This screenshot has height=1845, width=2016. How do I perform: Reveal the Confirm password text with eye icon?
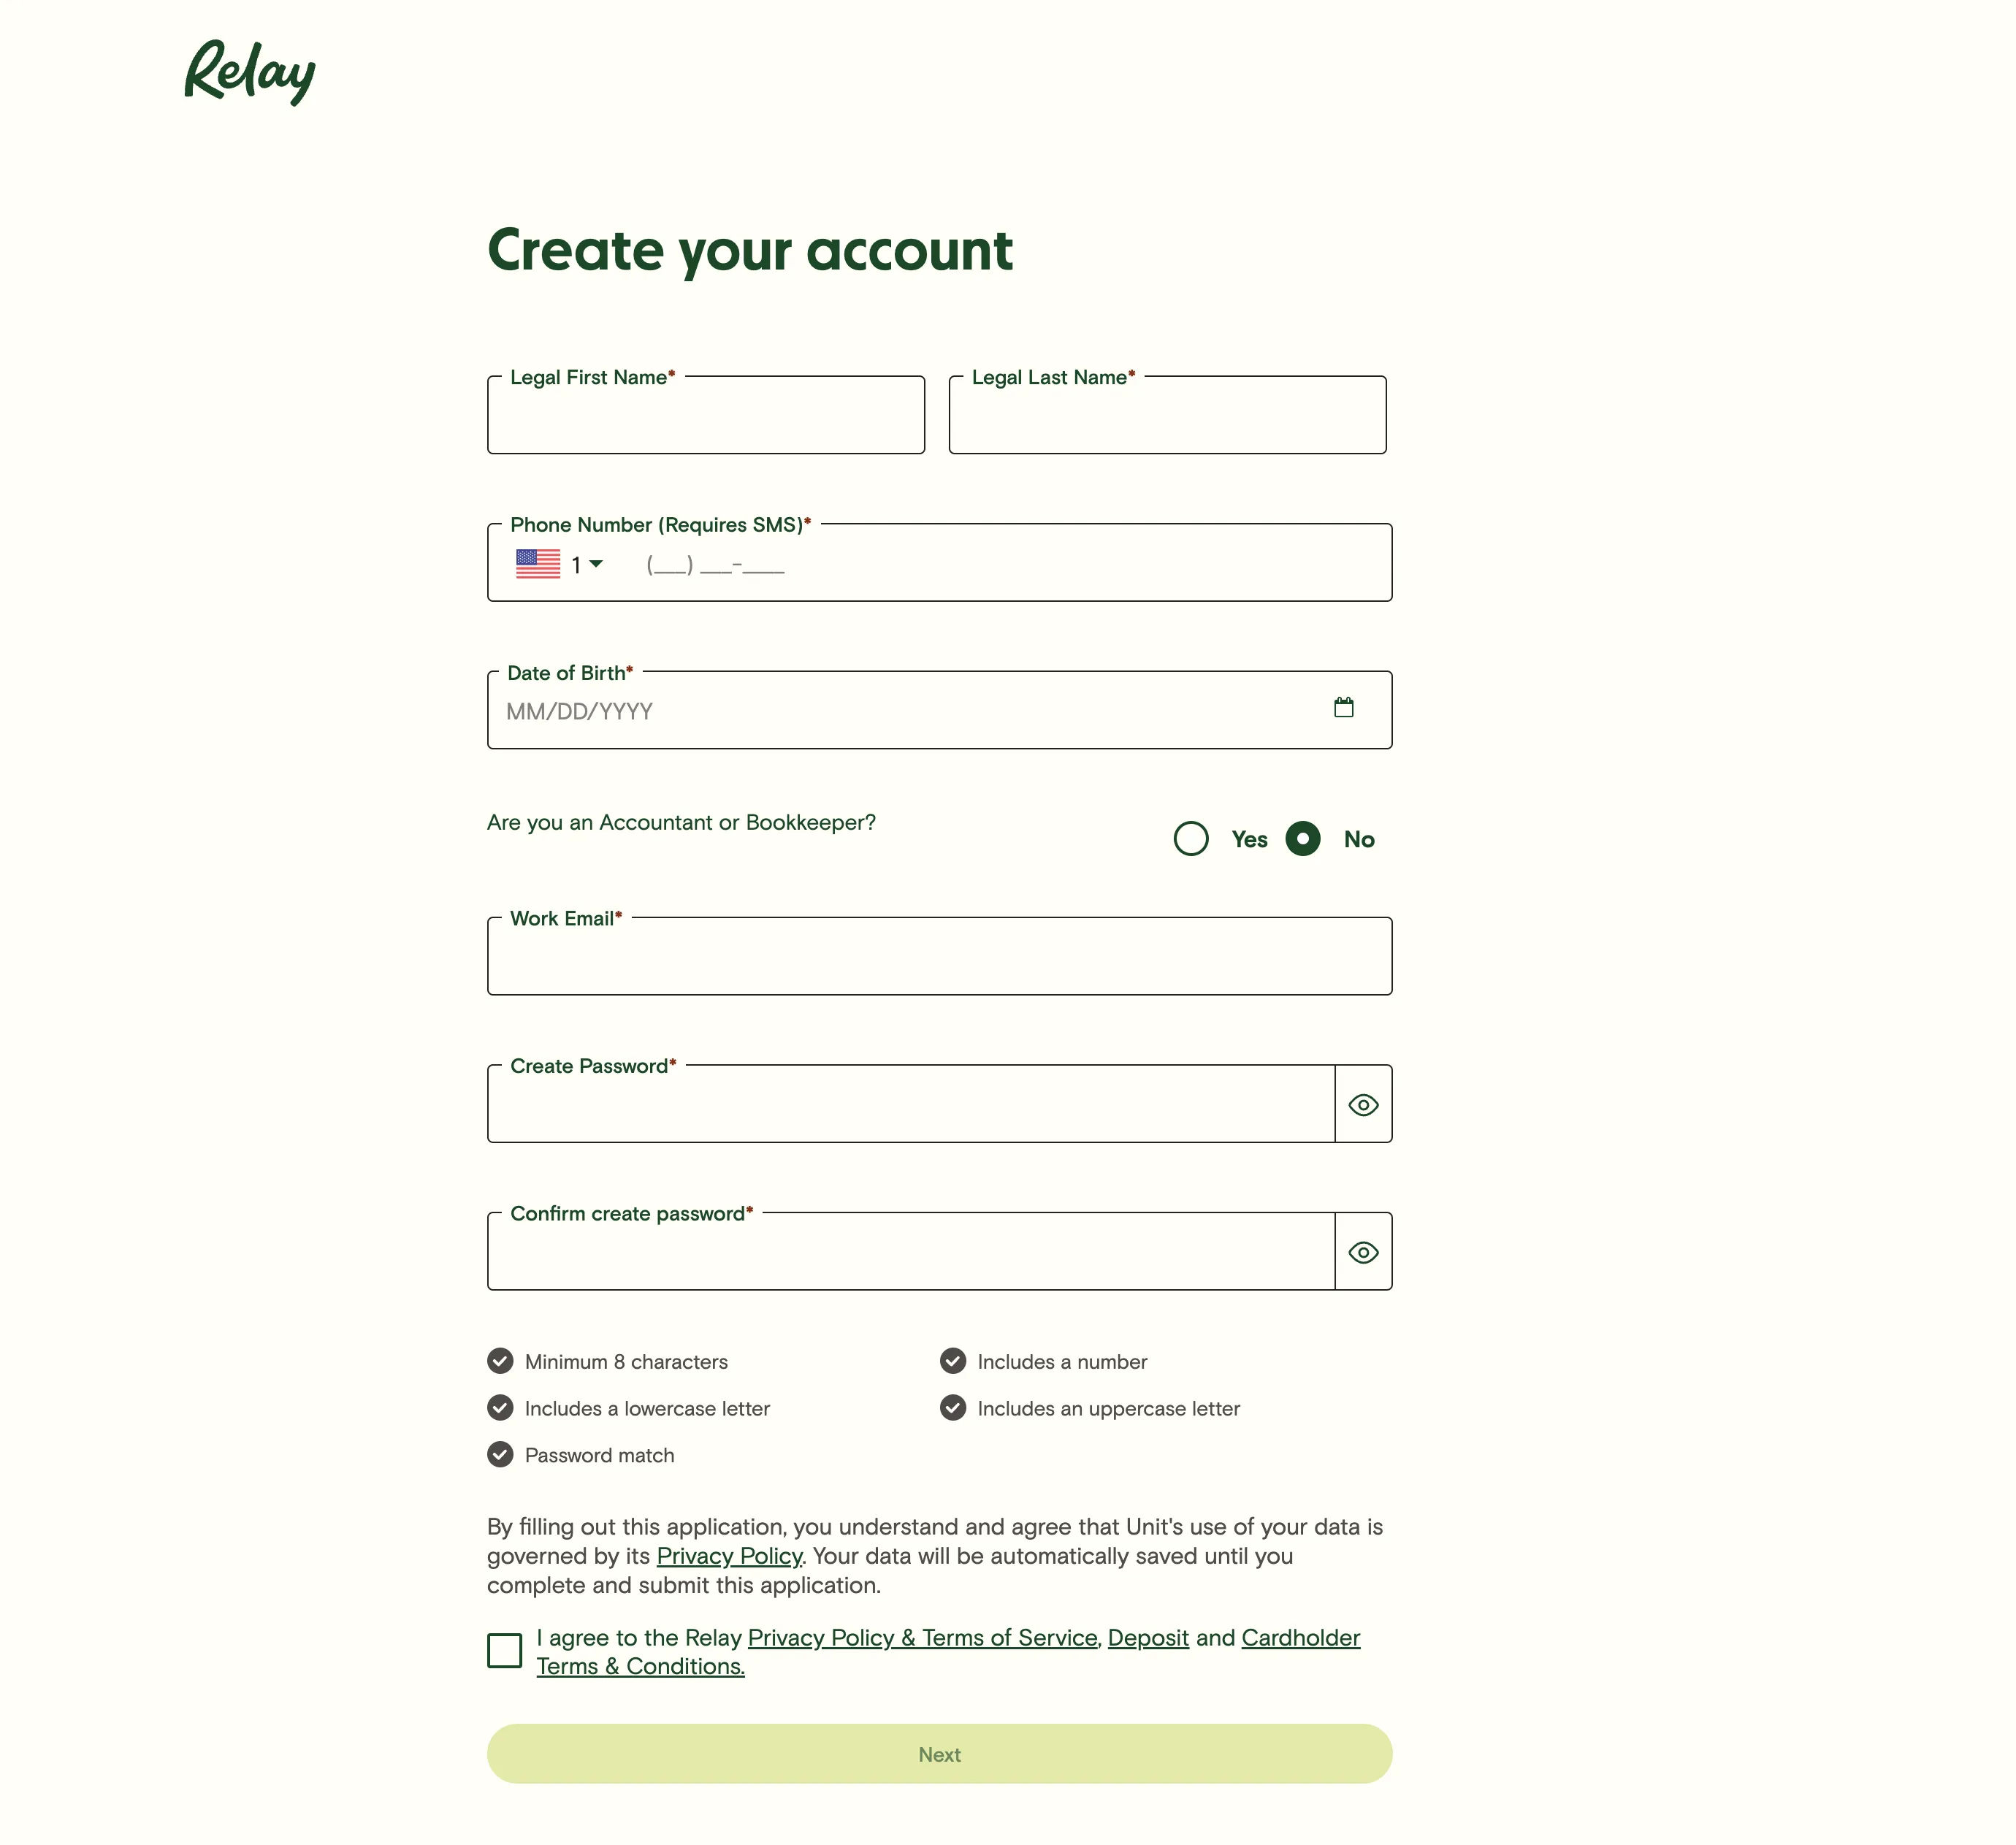1363,1251
